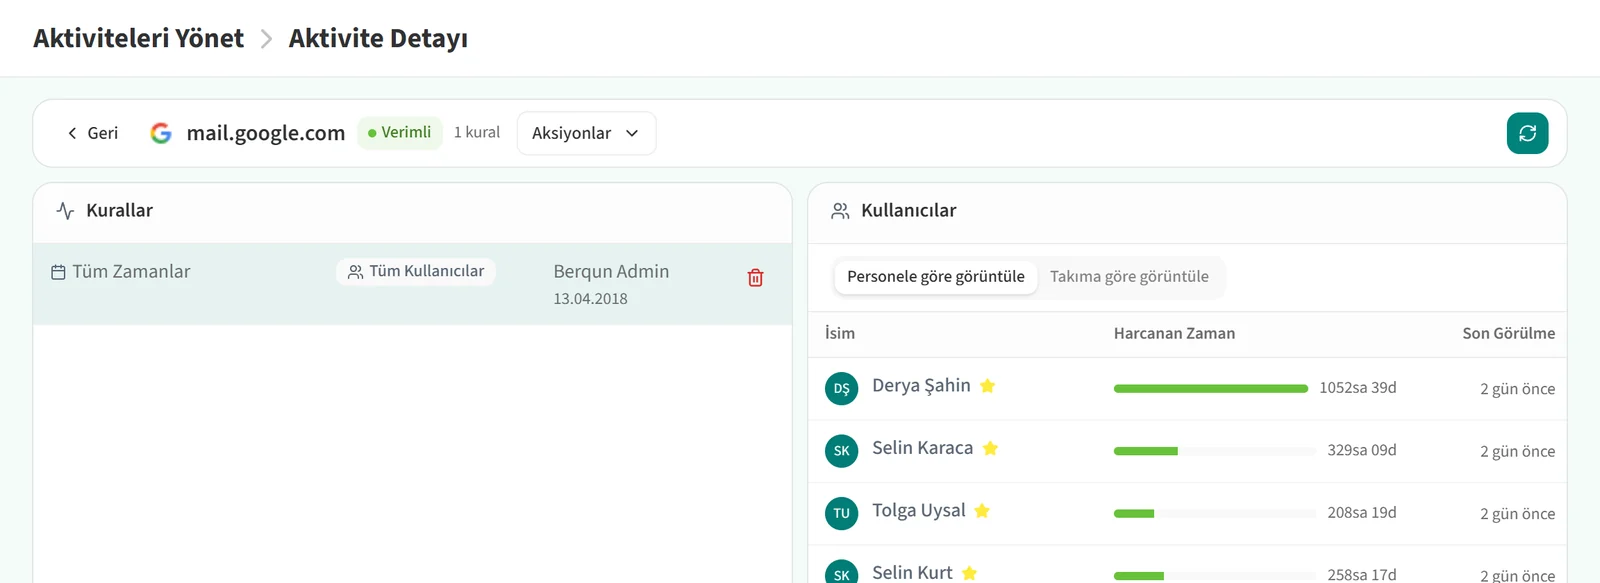Click the breadcrumb chevron separator icon

pyautogui.click(x=266, y=39)
